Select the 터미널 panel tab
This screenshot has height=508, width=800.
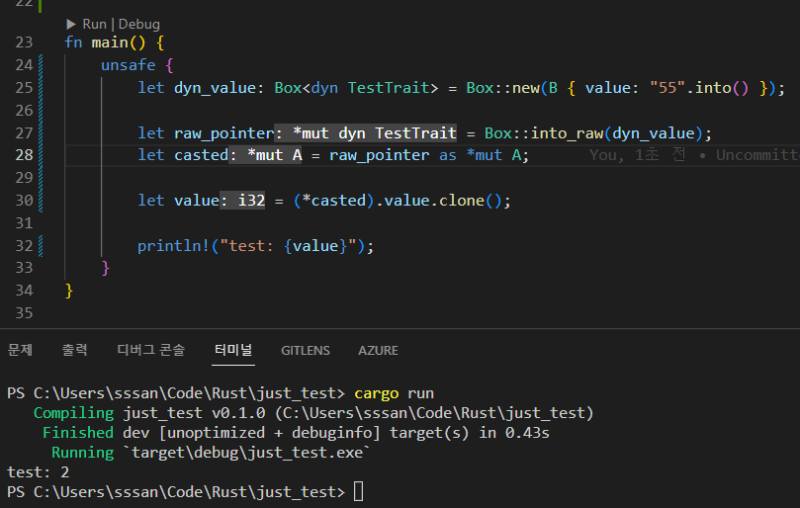click(233, 350)
